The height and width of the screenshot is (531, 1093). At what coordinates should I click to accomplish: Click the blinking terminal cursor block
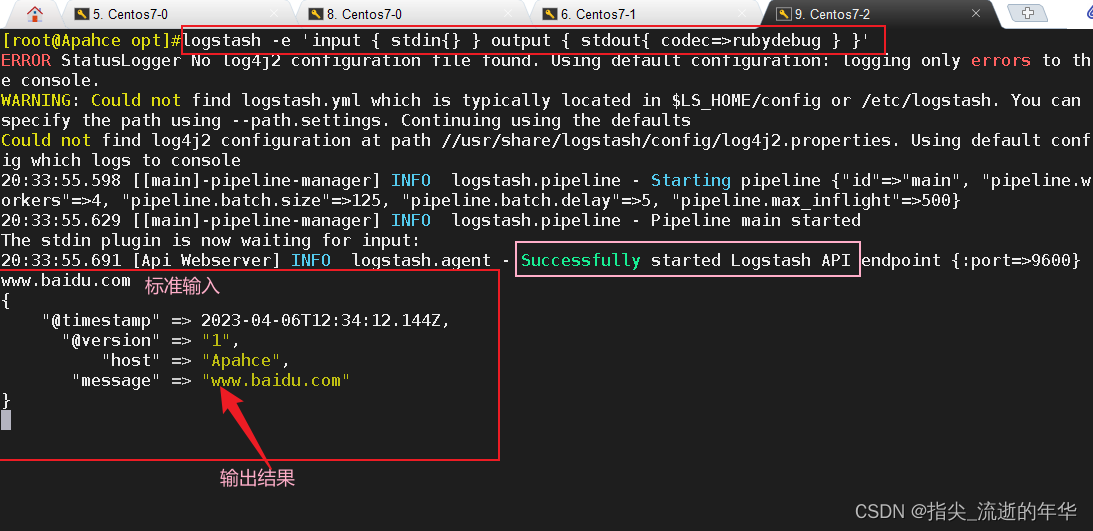(x=6, y=420)
